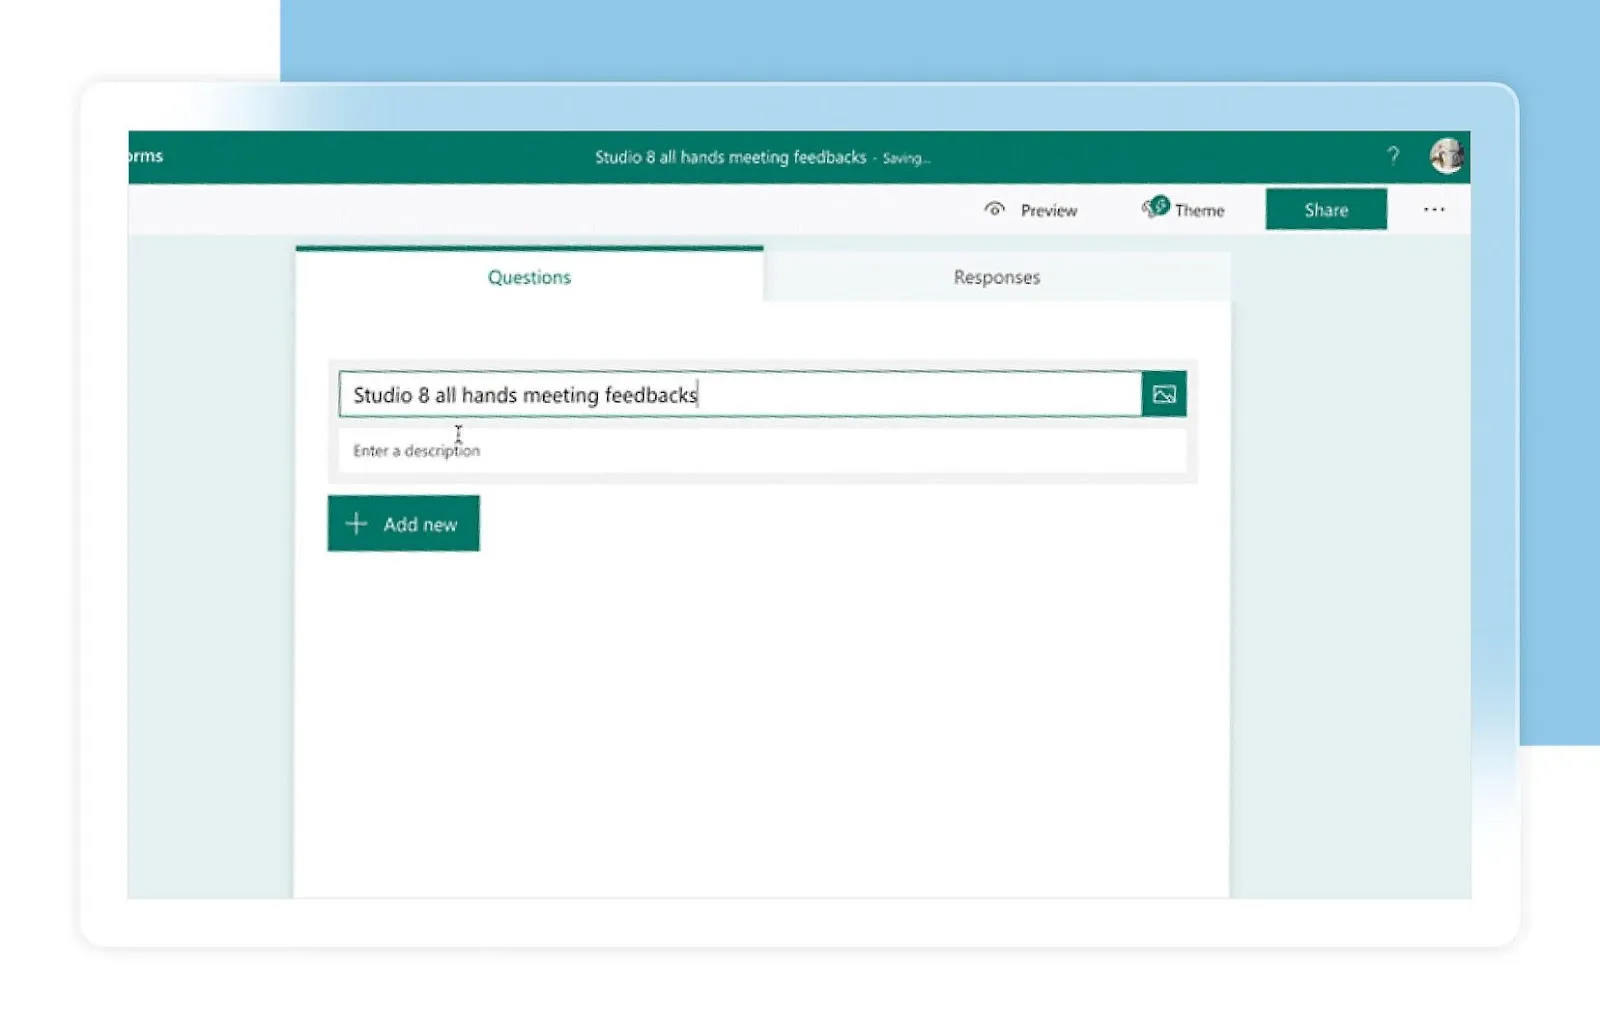Open the Theme picker

(x=1183, y=209)
